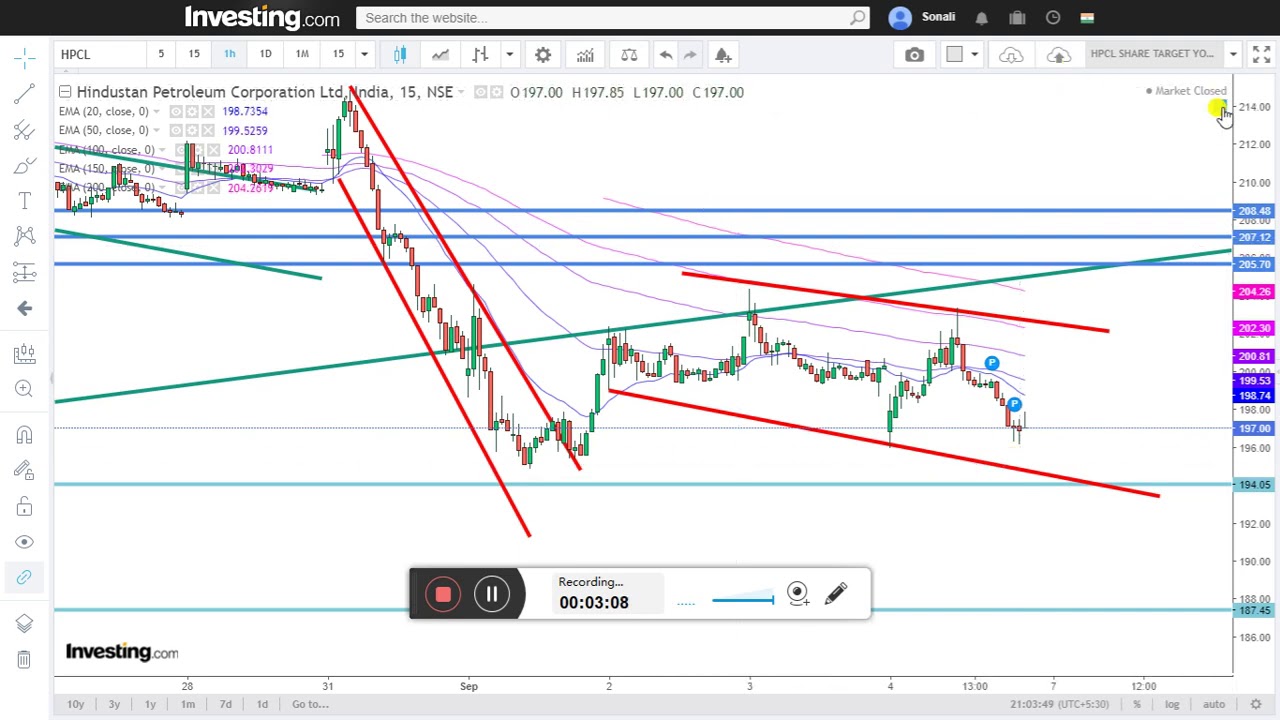Pause the screen recording
The image size is (1280, 720).
point(492,595)
